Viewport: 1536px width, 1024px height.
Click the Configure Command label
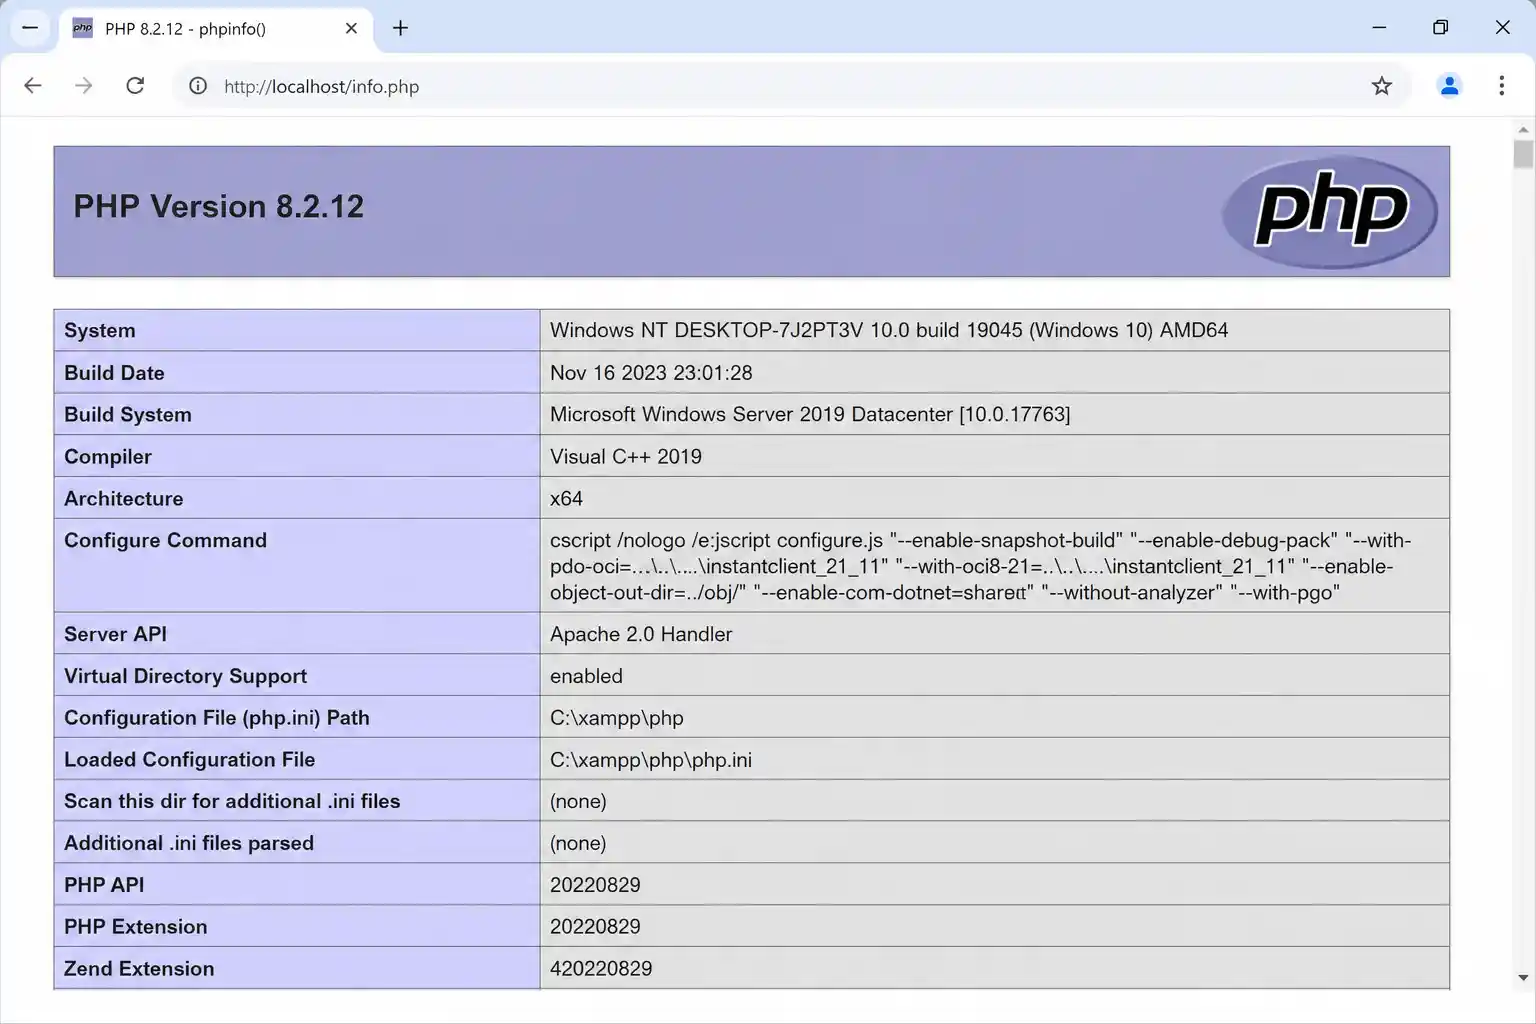(166, 541)
